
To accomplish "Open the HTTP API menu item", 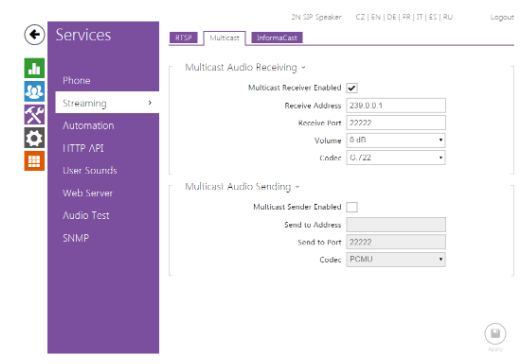I will coord(83,148).
